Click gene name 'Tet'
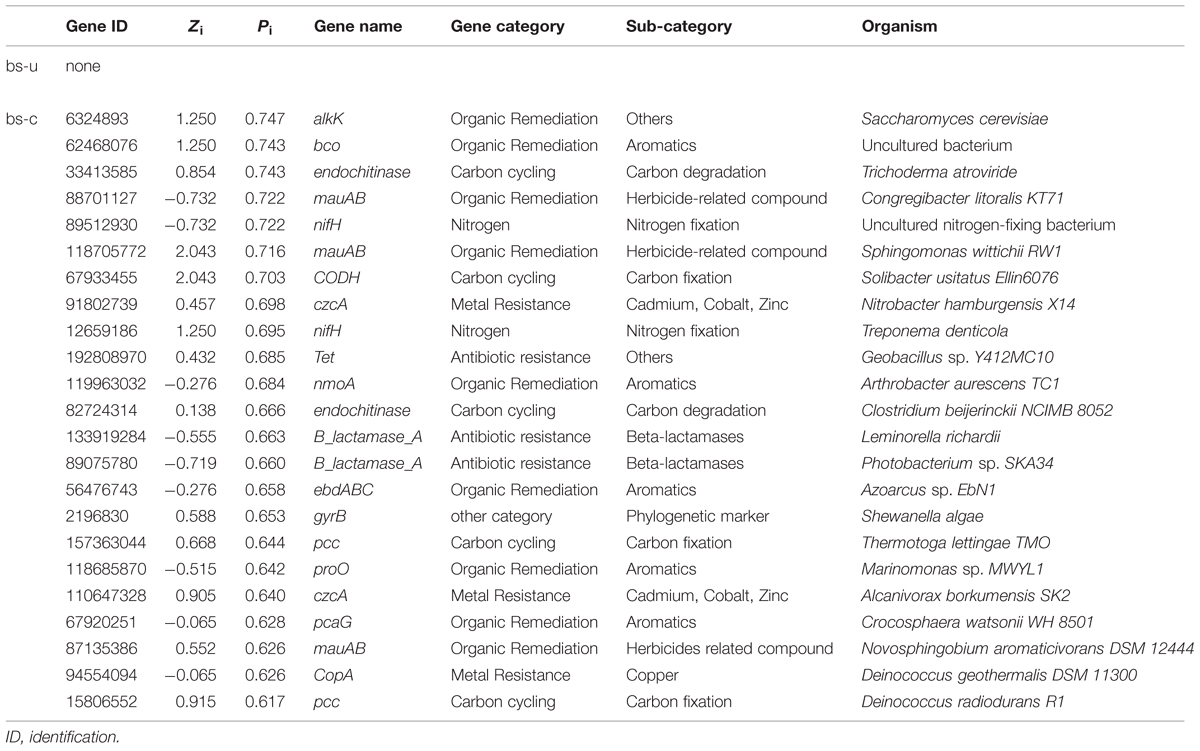 (x=325, y=357)
